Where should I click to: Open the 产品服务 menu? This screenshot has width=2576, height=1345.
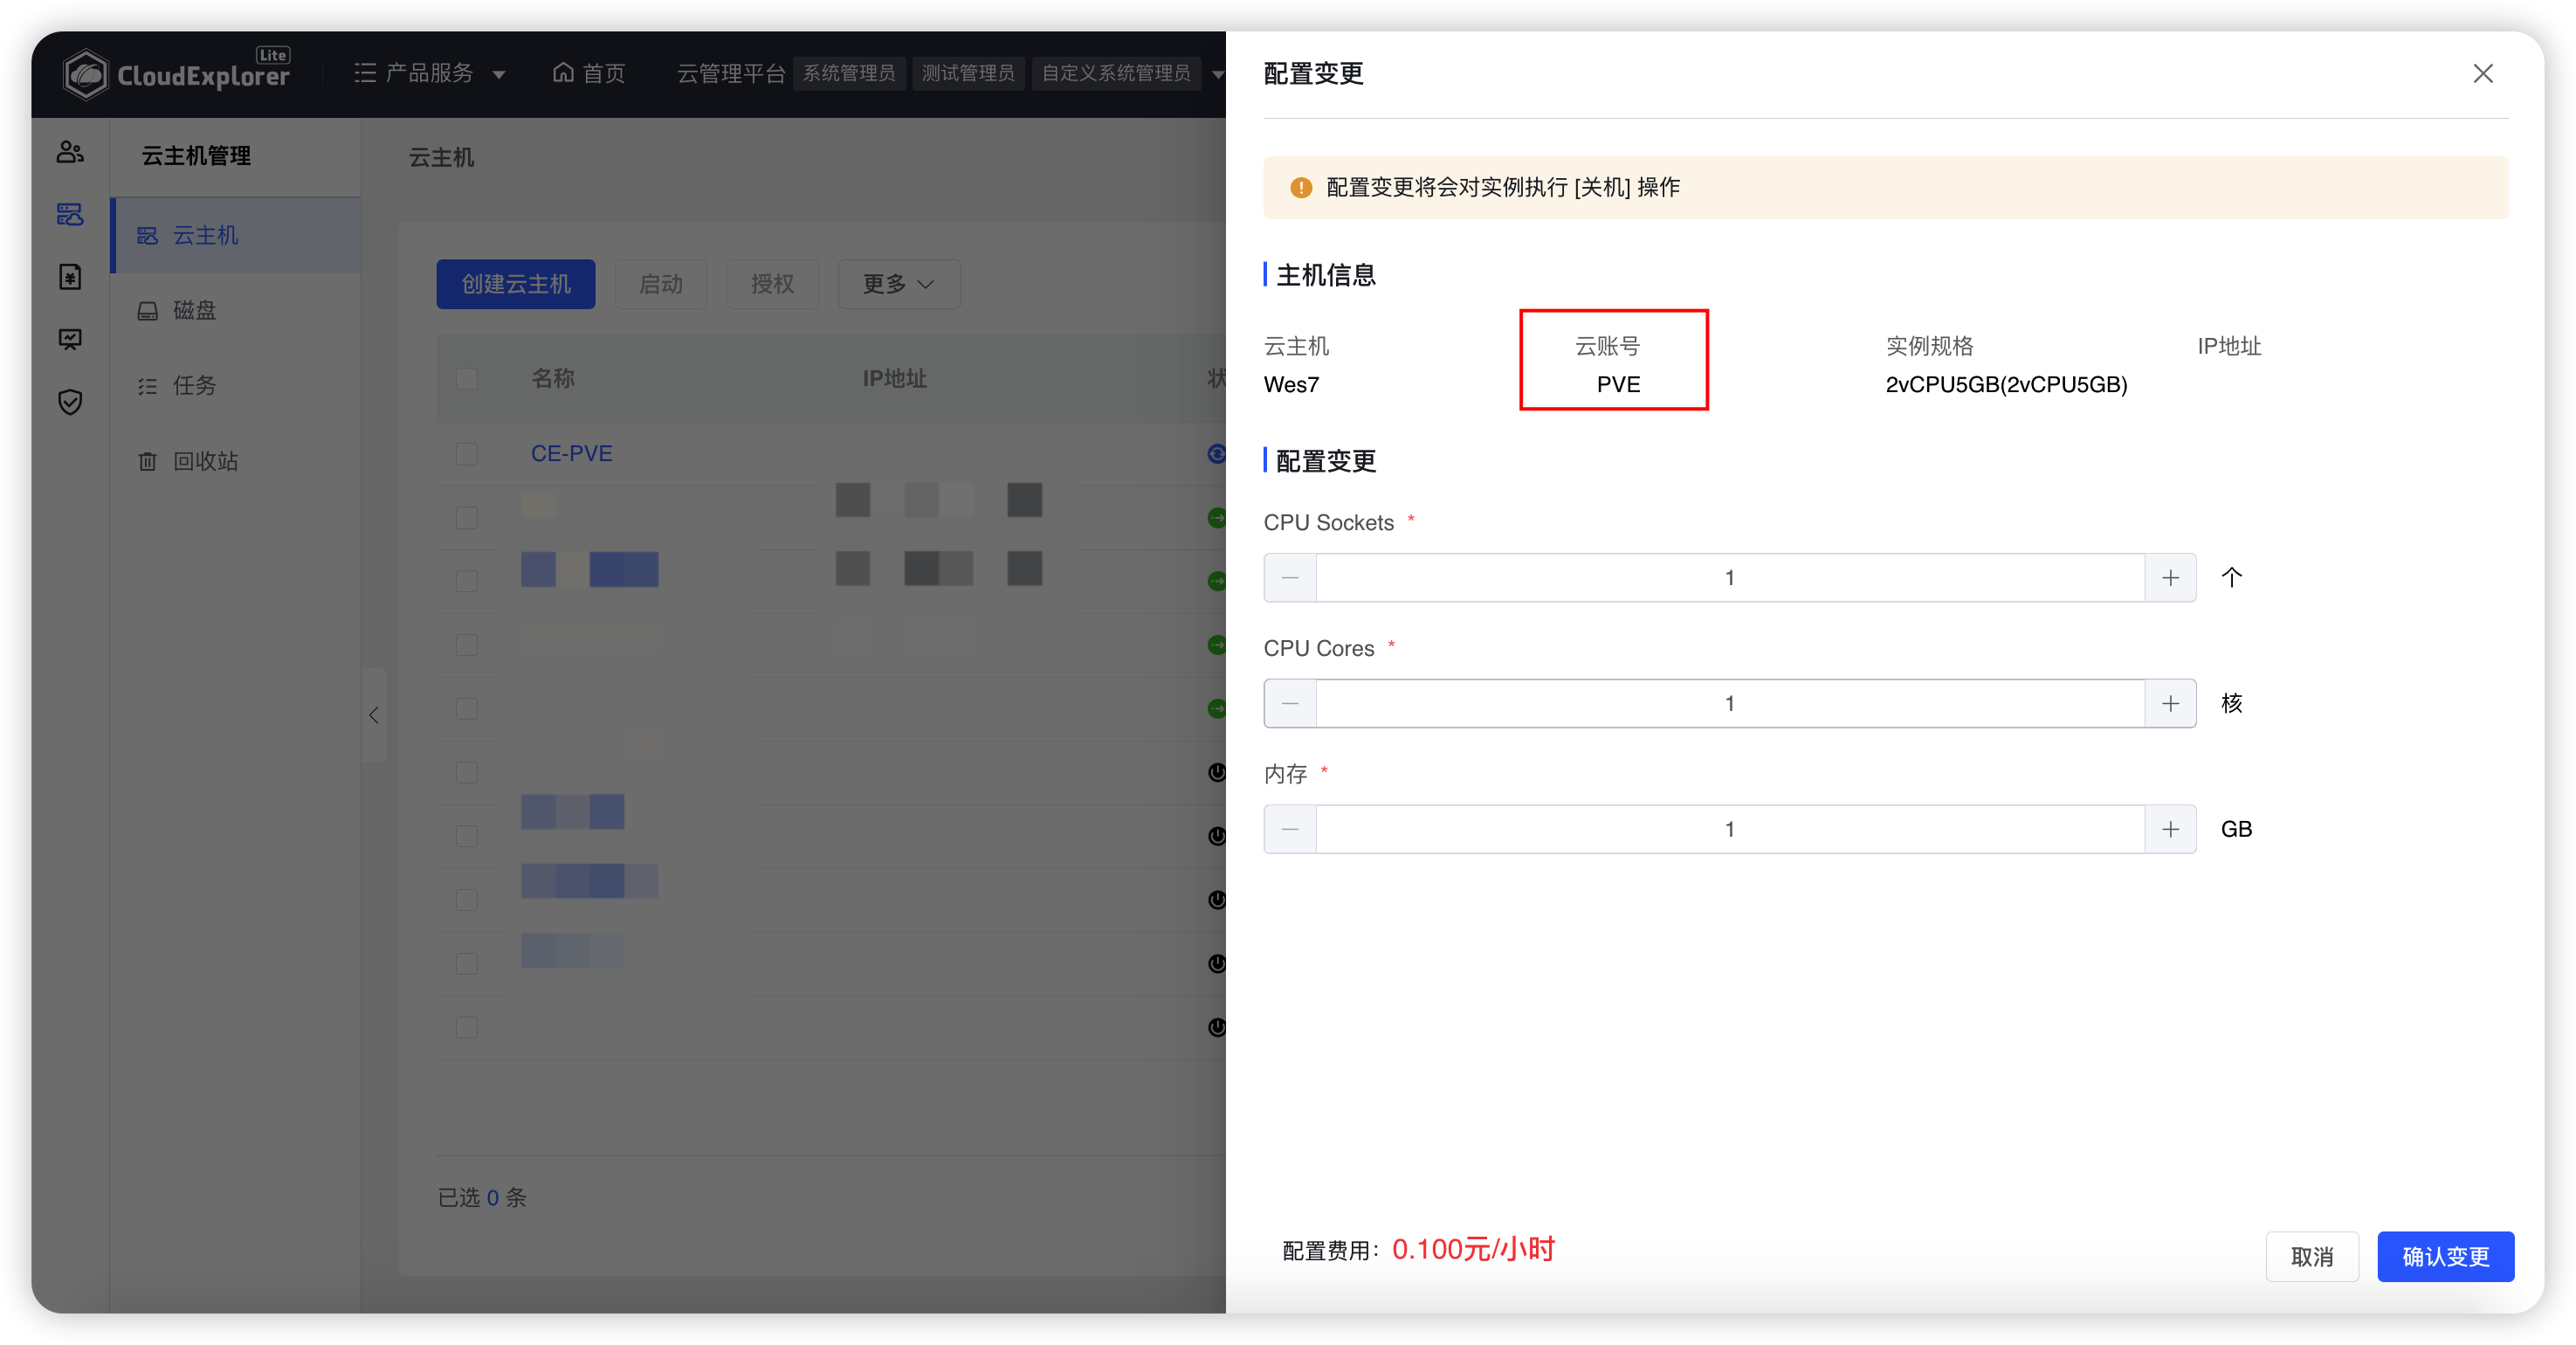point(430,74)
